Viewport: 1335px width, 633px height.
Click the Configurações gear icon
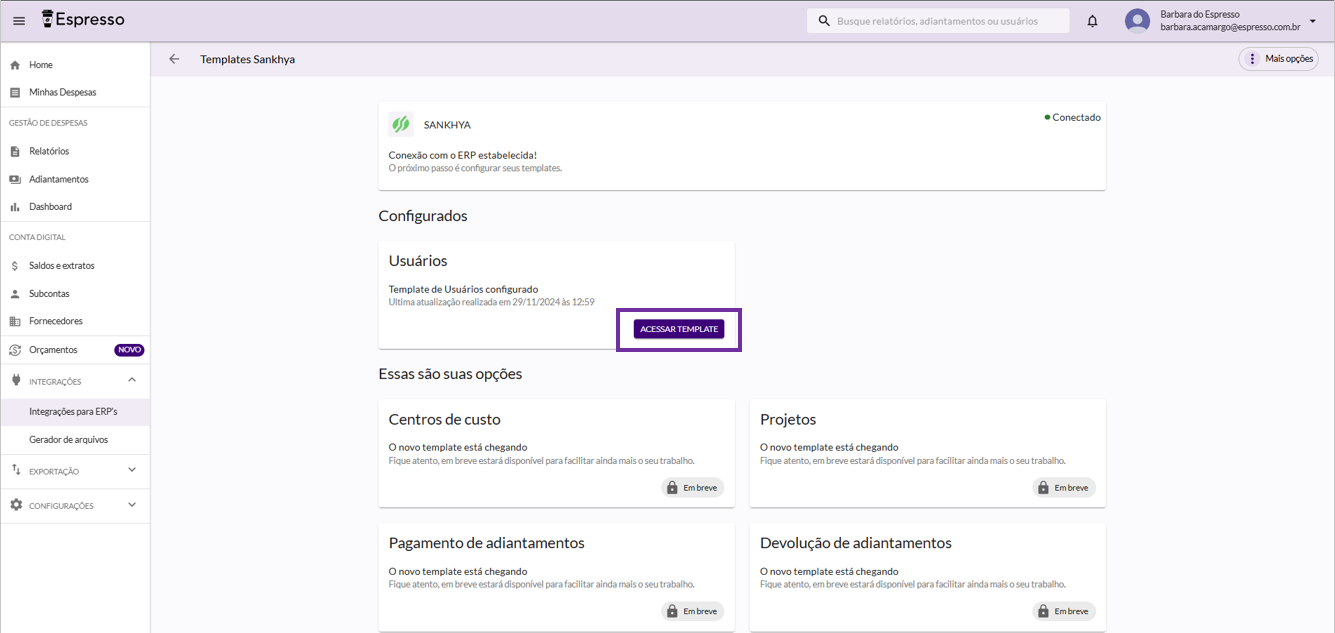[x=15, y=505]
